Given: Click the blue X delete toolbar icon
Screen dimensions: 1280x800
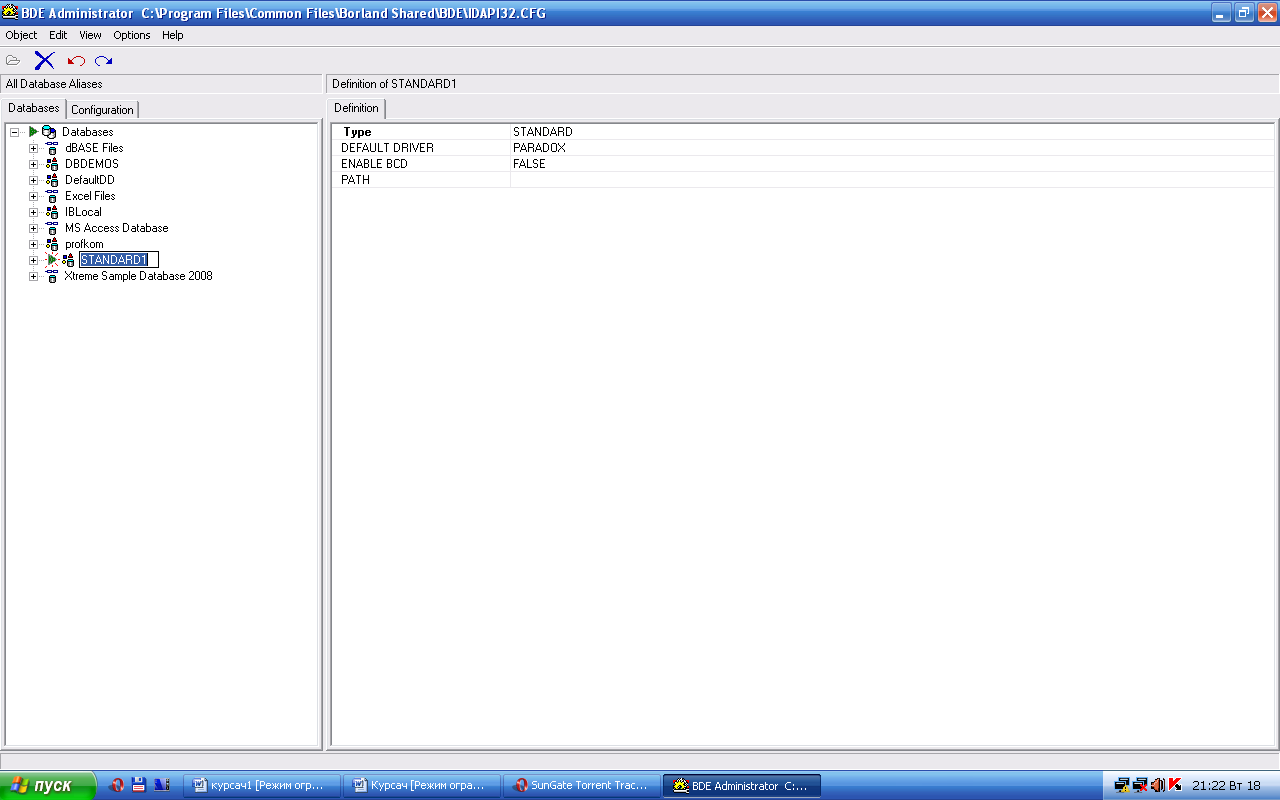Looking at the screenshot, I should (44, 60).
